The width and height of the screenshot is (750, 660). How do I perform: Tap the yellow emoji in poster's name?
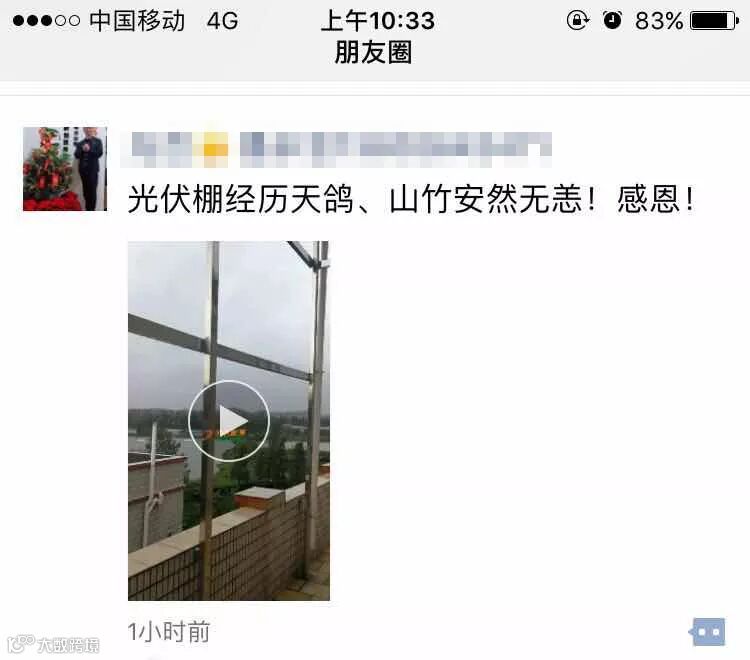pos(215,149)
